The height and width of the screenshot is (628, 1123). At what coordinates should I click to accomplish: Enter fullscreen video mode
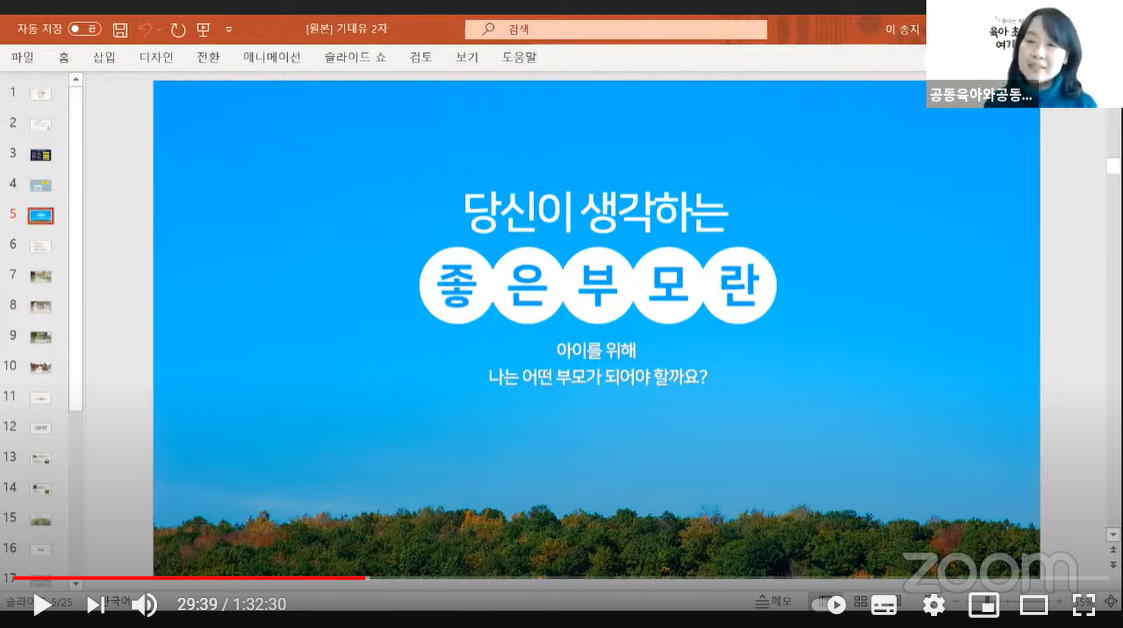pos(1084,605)
